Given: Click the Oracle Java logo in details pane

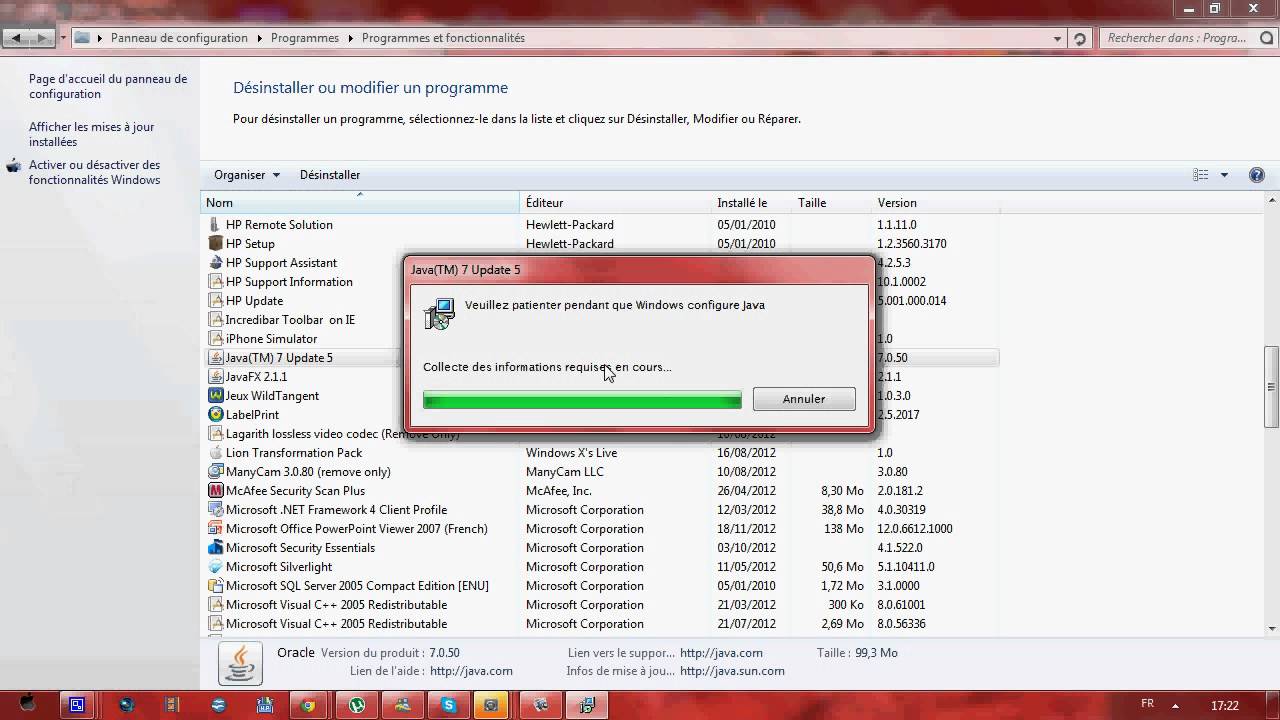Looking at the screenshot, I should [240, 662].
